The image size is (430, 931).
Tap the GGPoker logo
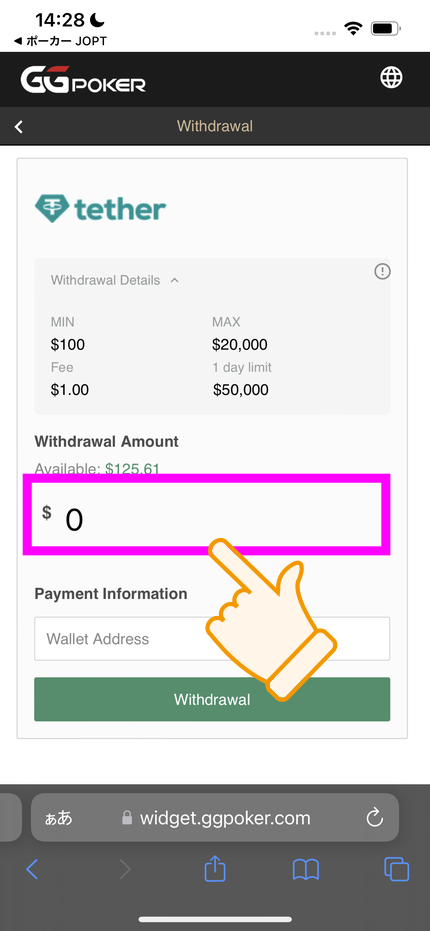83,80
